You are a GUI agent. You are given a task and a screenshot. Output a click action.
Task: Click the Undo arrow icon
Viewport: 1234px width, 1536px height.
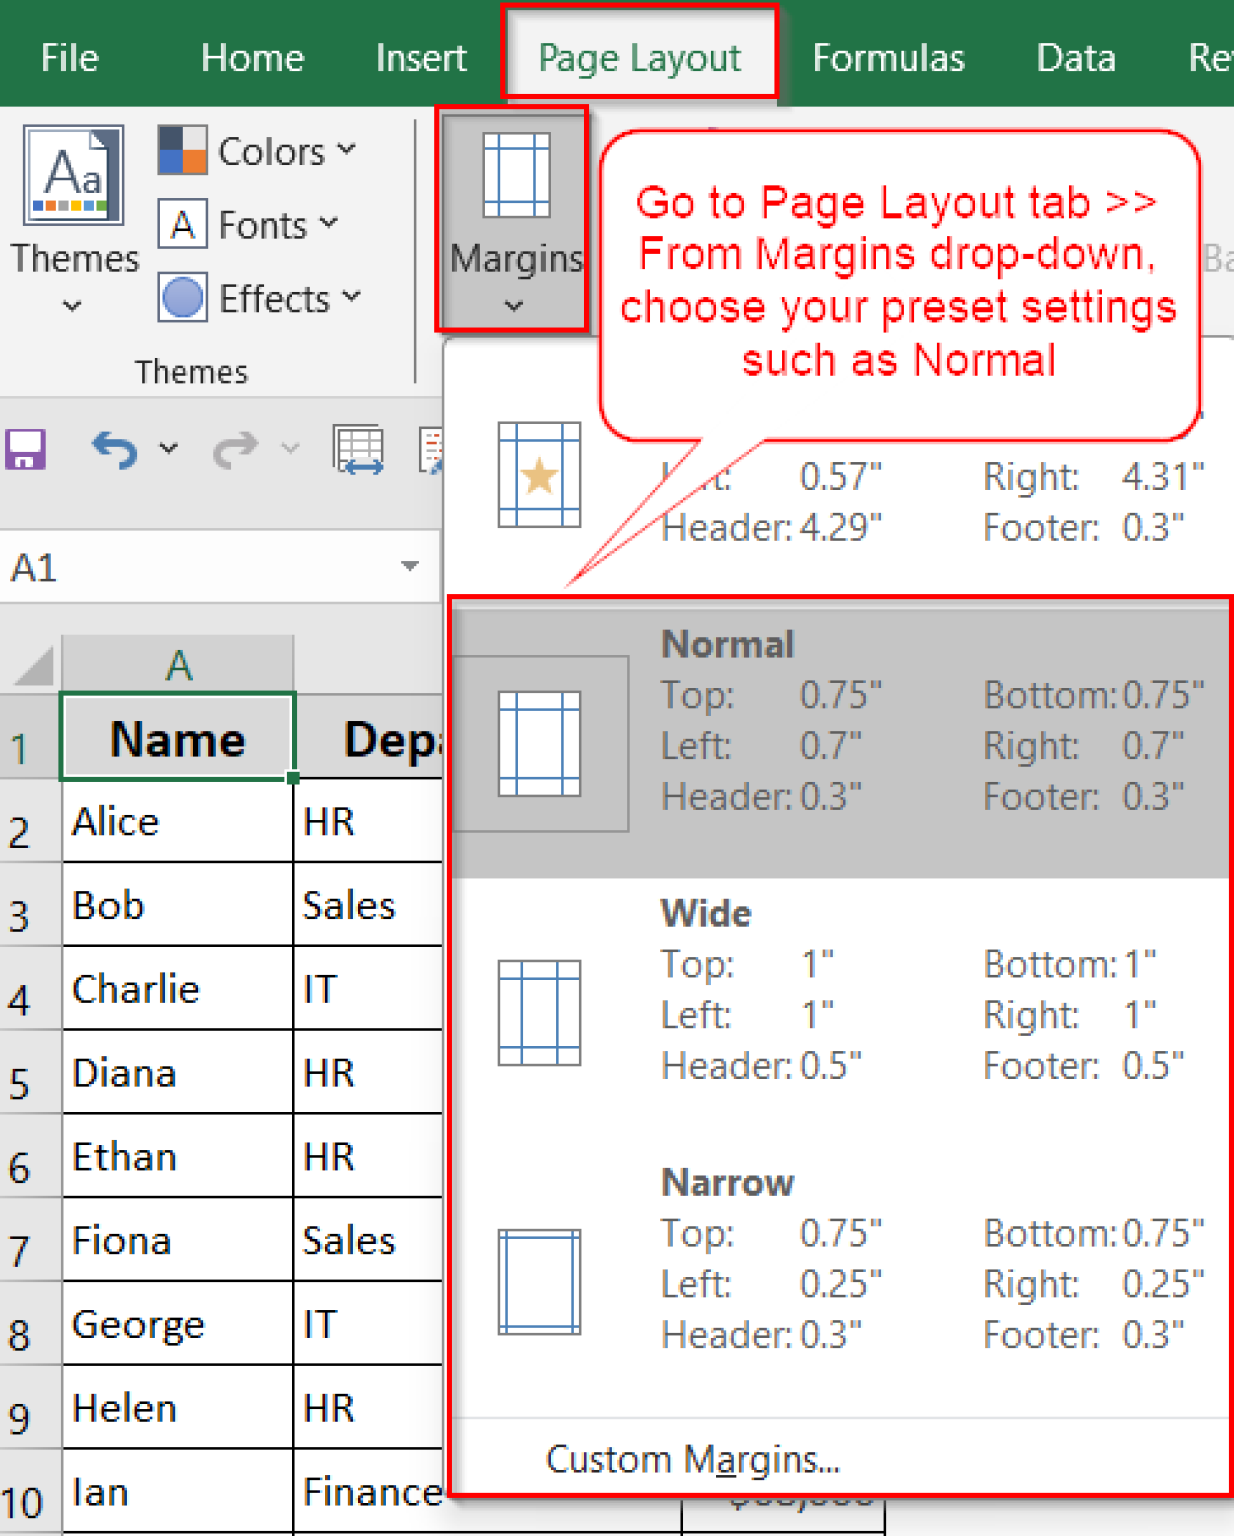pyautogui.click(x=113, y=449)
